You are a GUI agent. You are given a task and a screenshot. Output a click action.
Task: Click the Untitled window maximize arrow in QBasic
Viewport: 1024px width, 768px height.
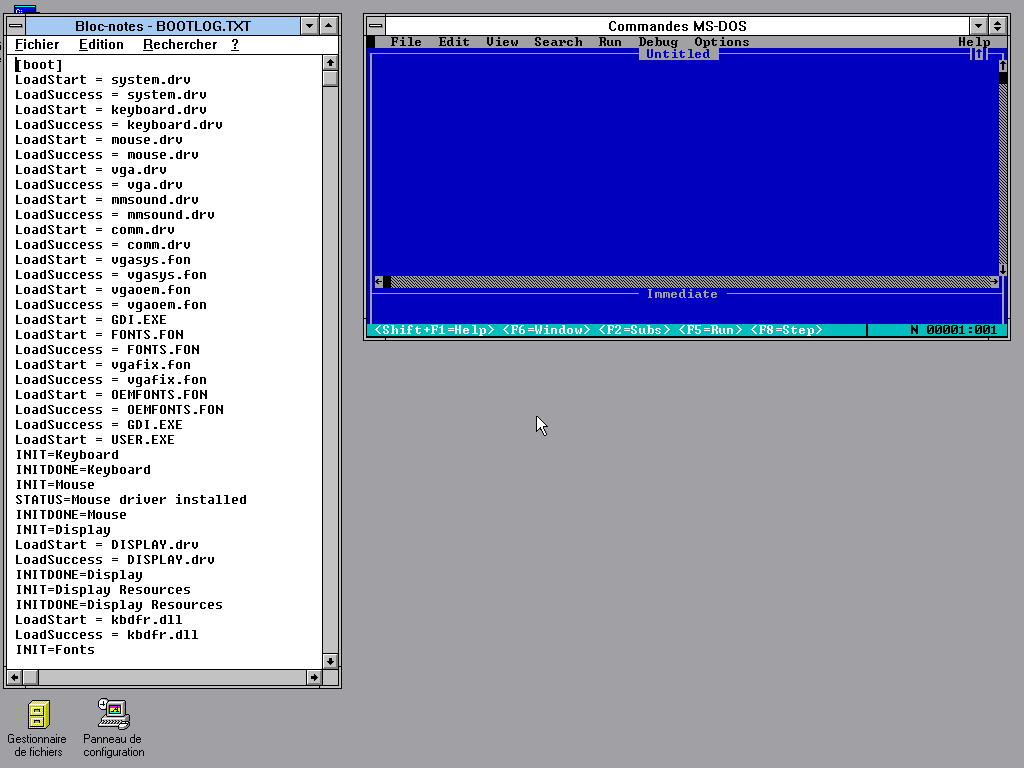point(979,54)
